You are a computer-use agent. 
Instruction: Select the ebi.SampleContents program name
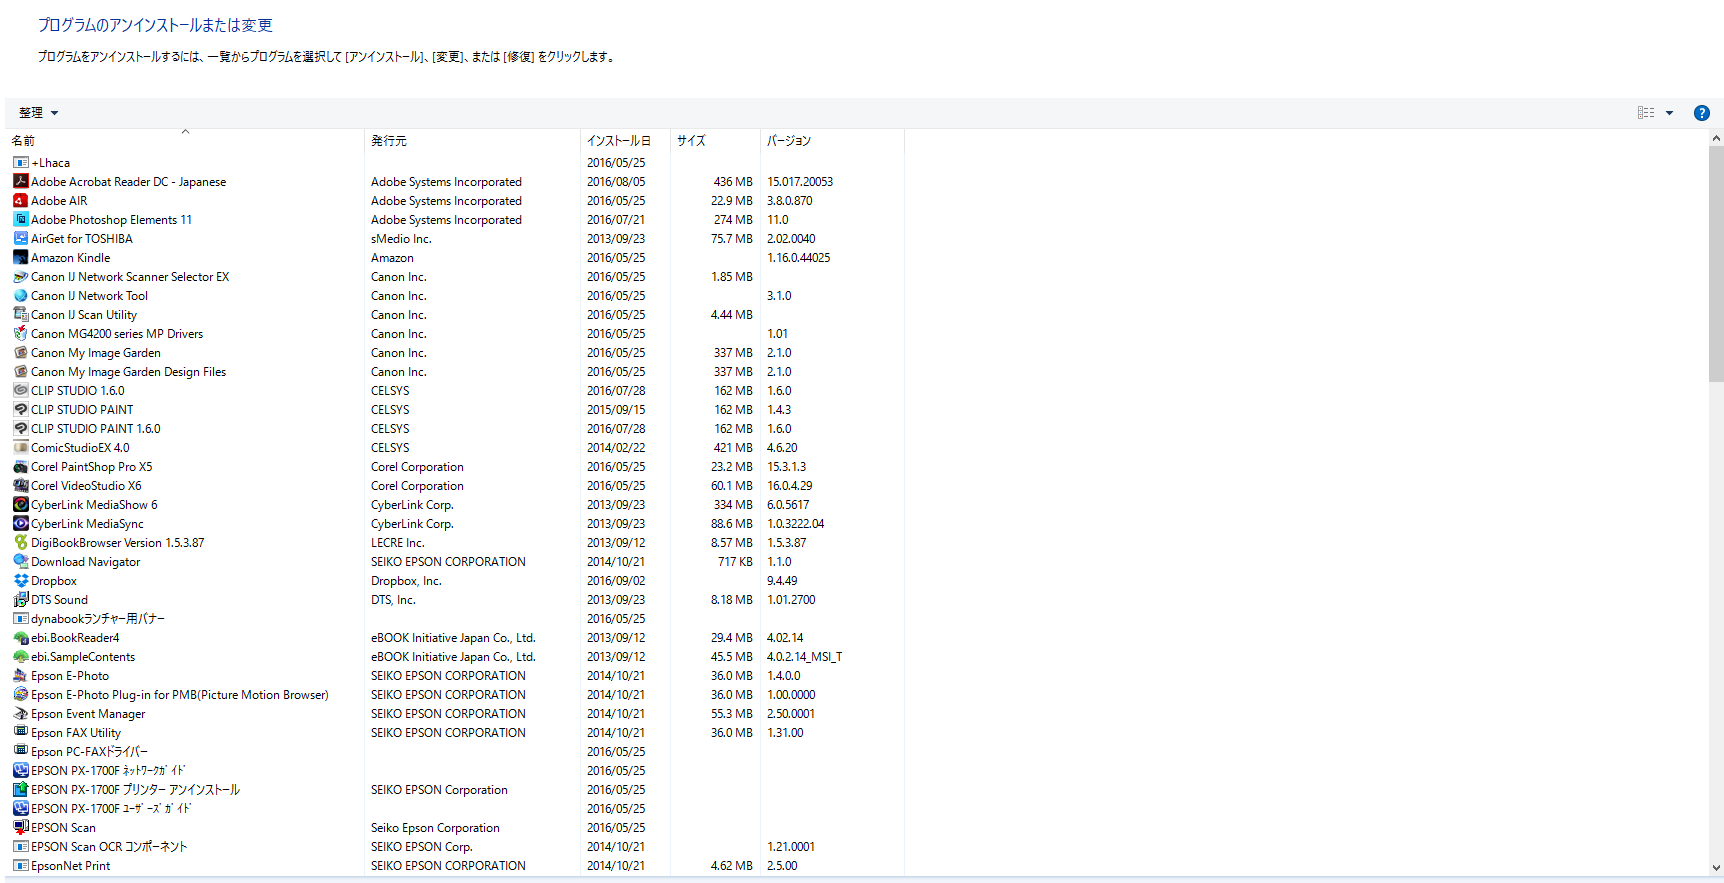pyautogui.click(x=83, y=657)
